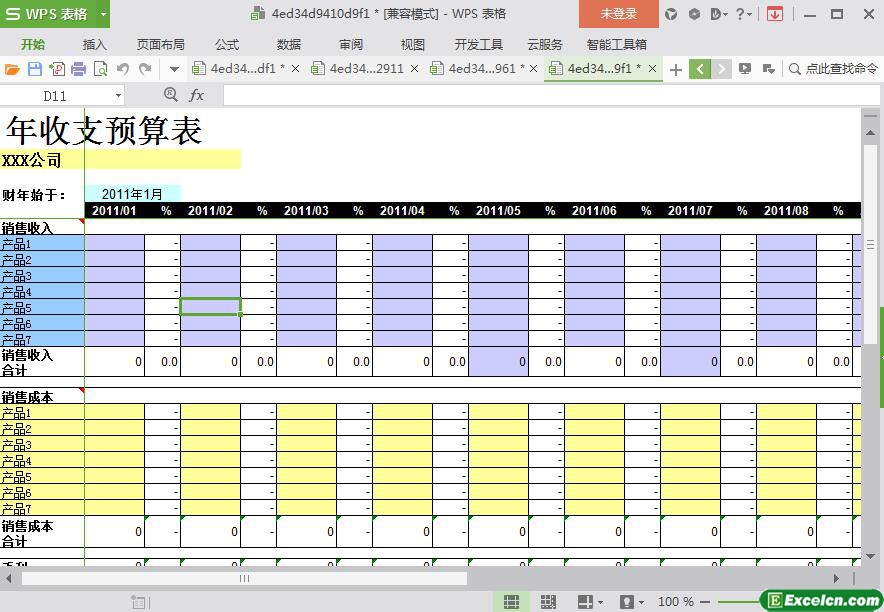
Task: Click the save icon in quick toolbar
Action: 34,69
